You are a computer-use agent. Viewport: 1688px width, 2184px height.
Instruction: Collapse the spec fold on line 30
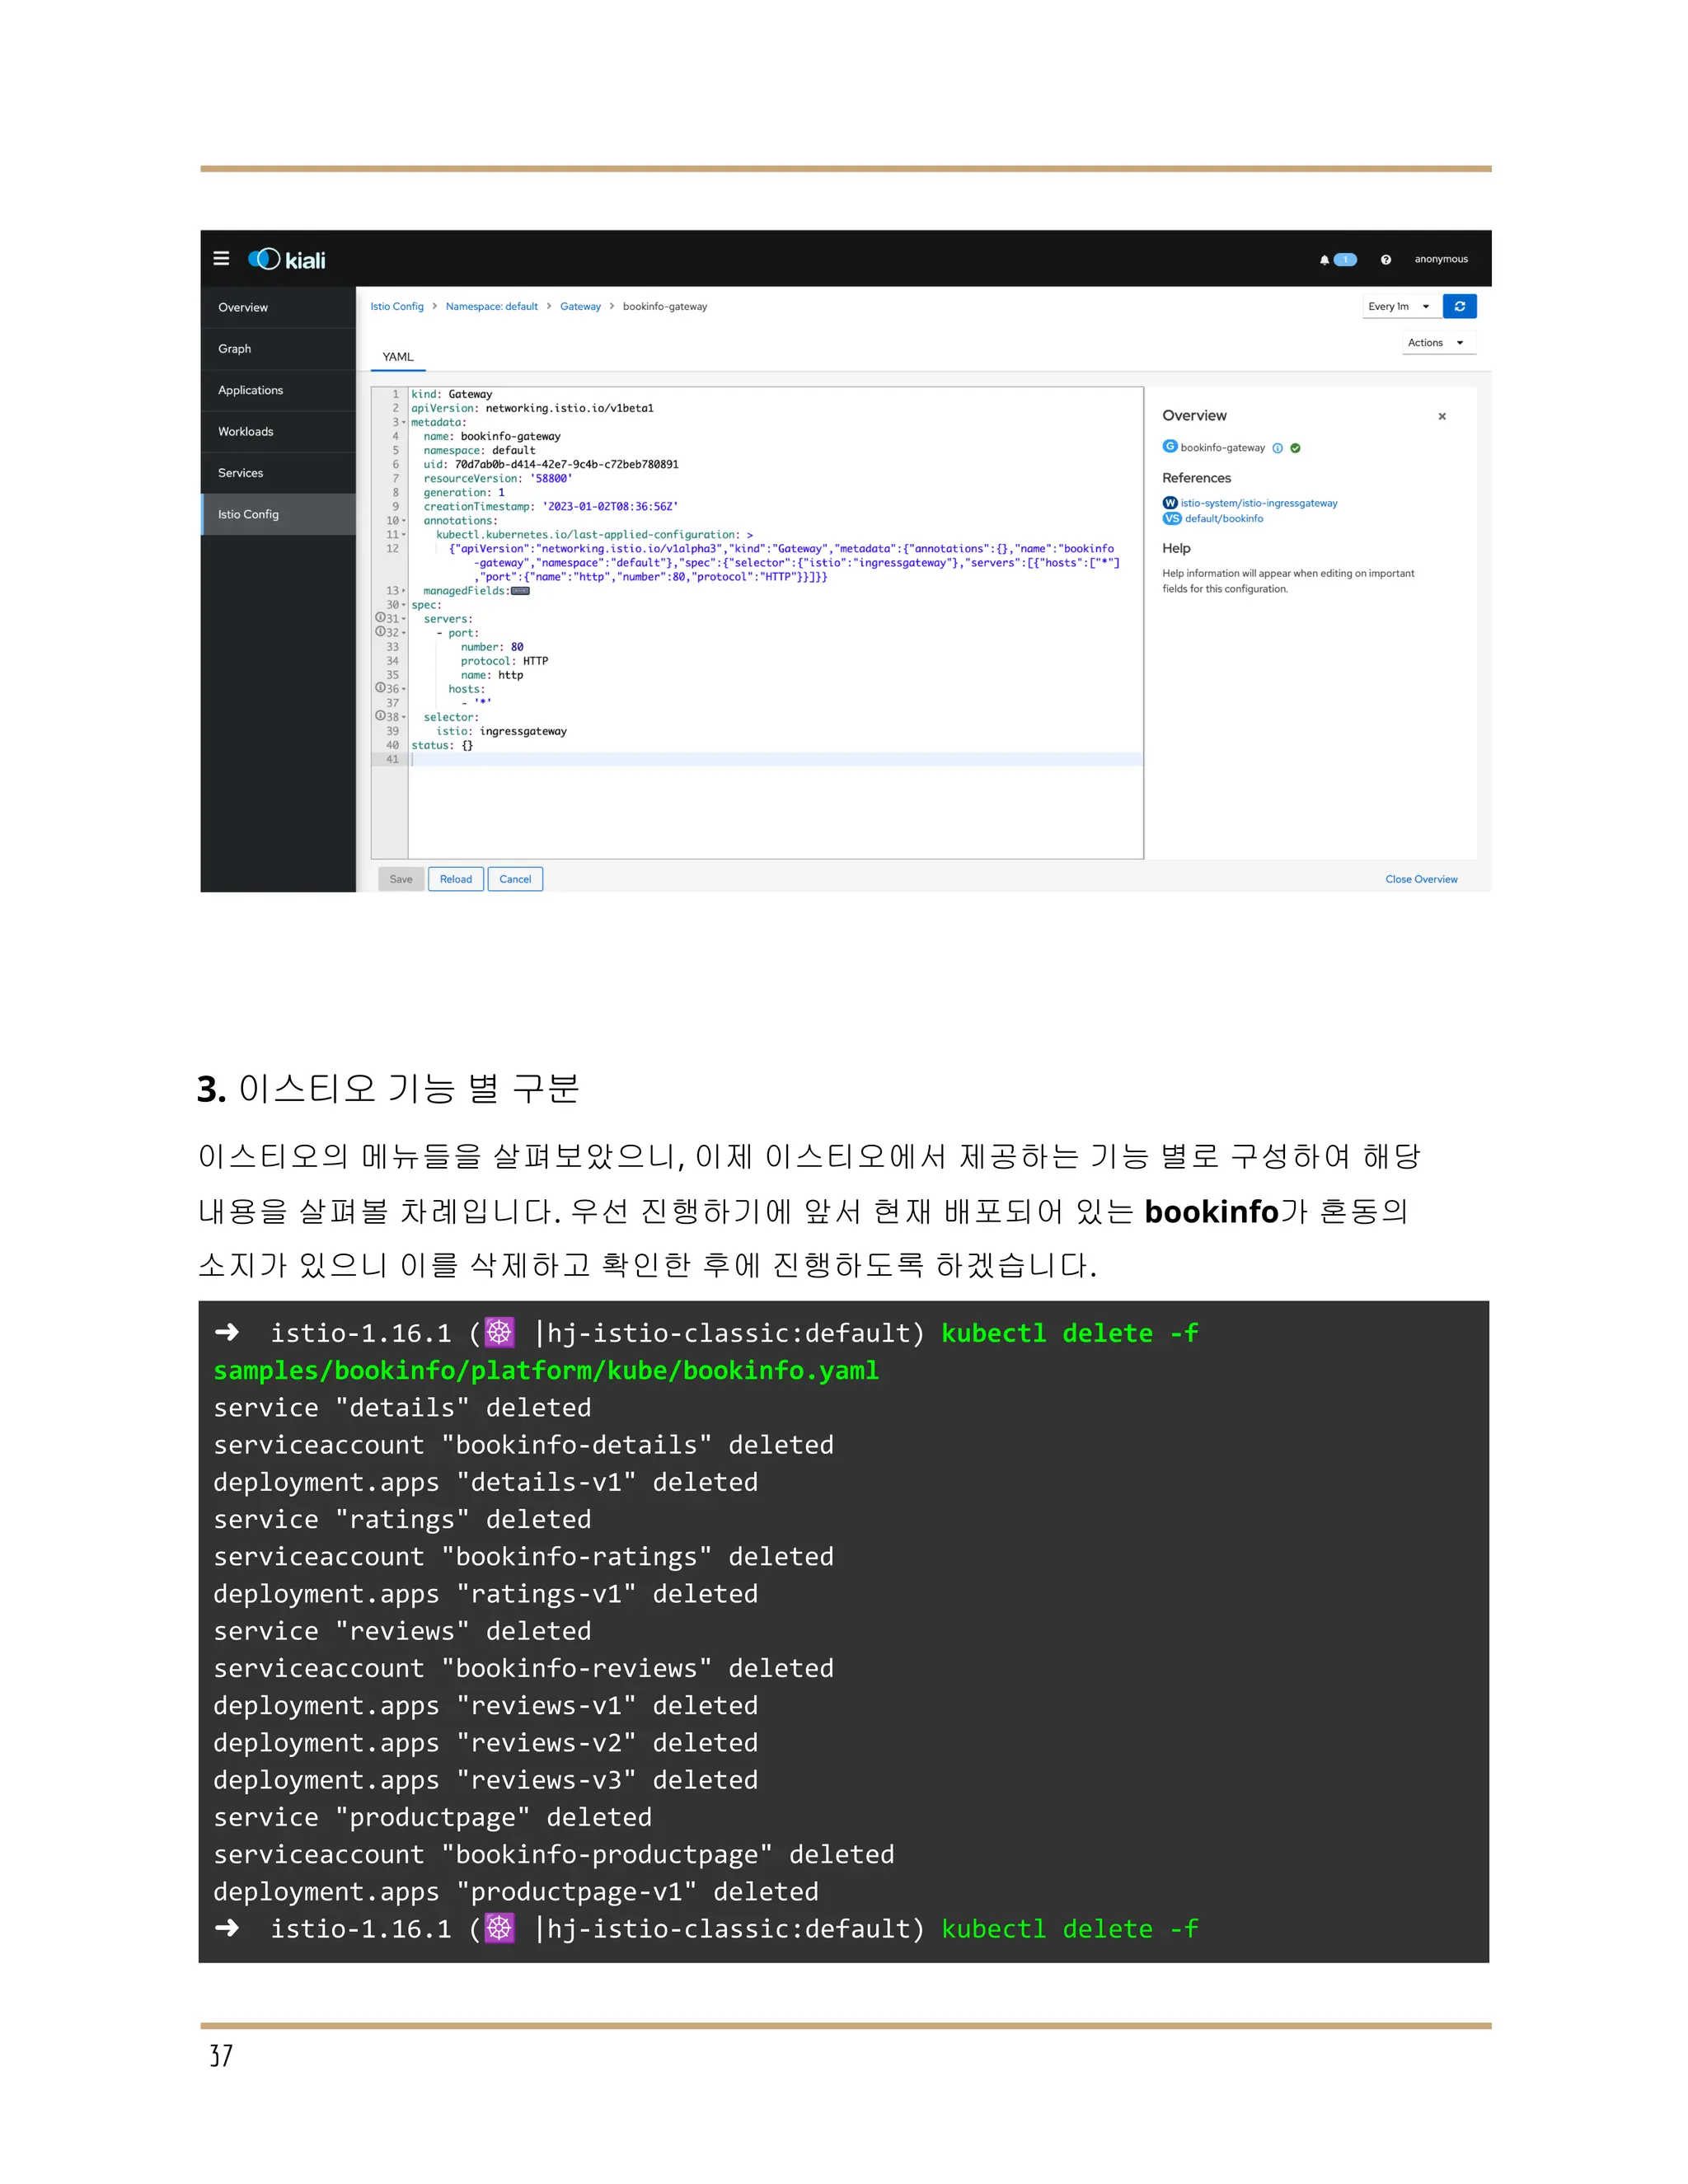coord(404,605)
